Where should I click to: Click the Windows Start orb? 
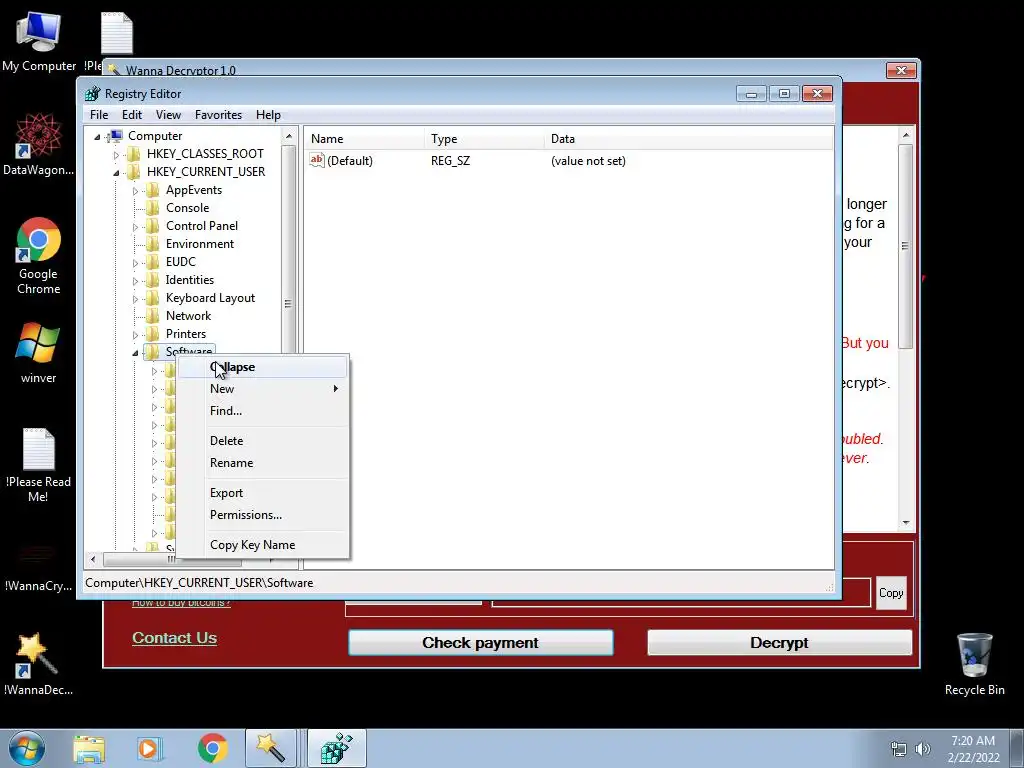pos(27,748)
